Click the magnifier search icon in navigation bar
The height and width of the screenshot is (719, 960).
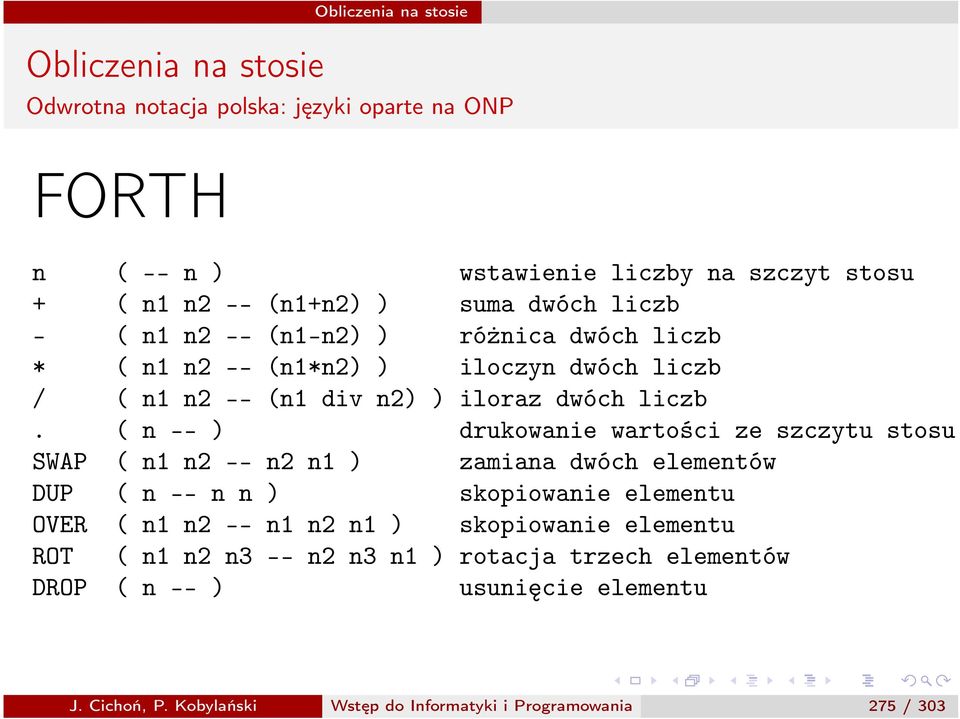[926, 681]
